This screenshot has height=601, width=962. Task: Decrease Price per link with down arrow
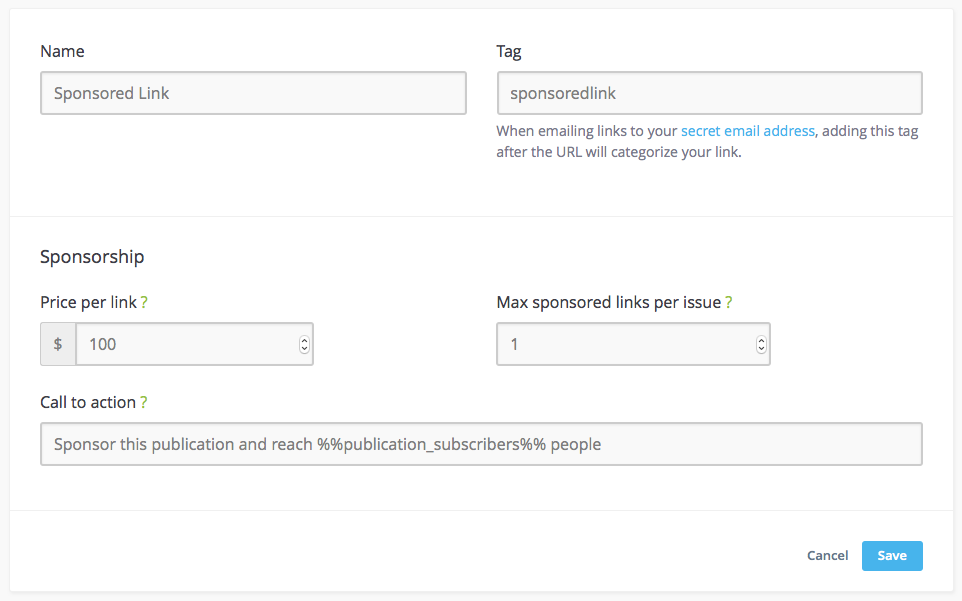304,349
